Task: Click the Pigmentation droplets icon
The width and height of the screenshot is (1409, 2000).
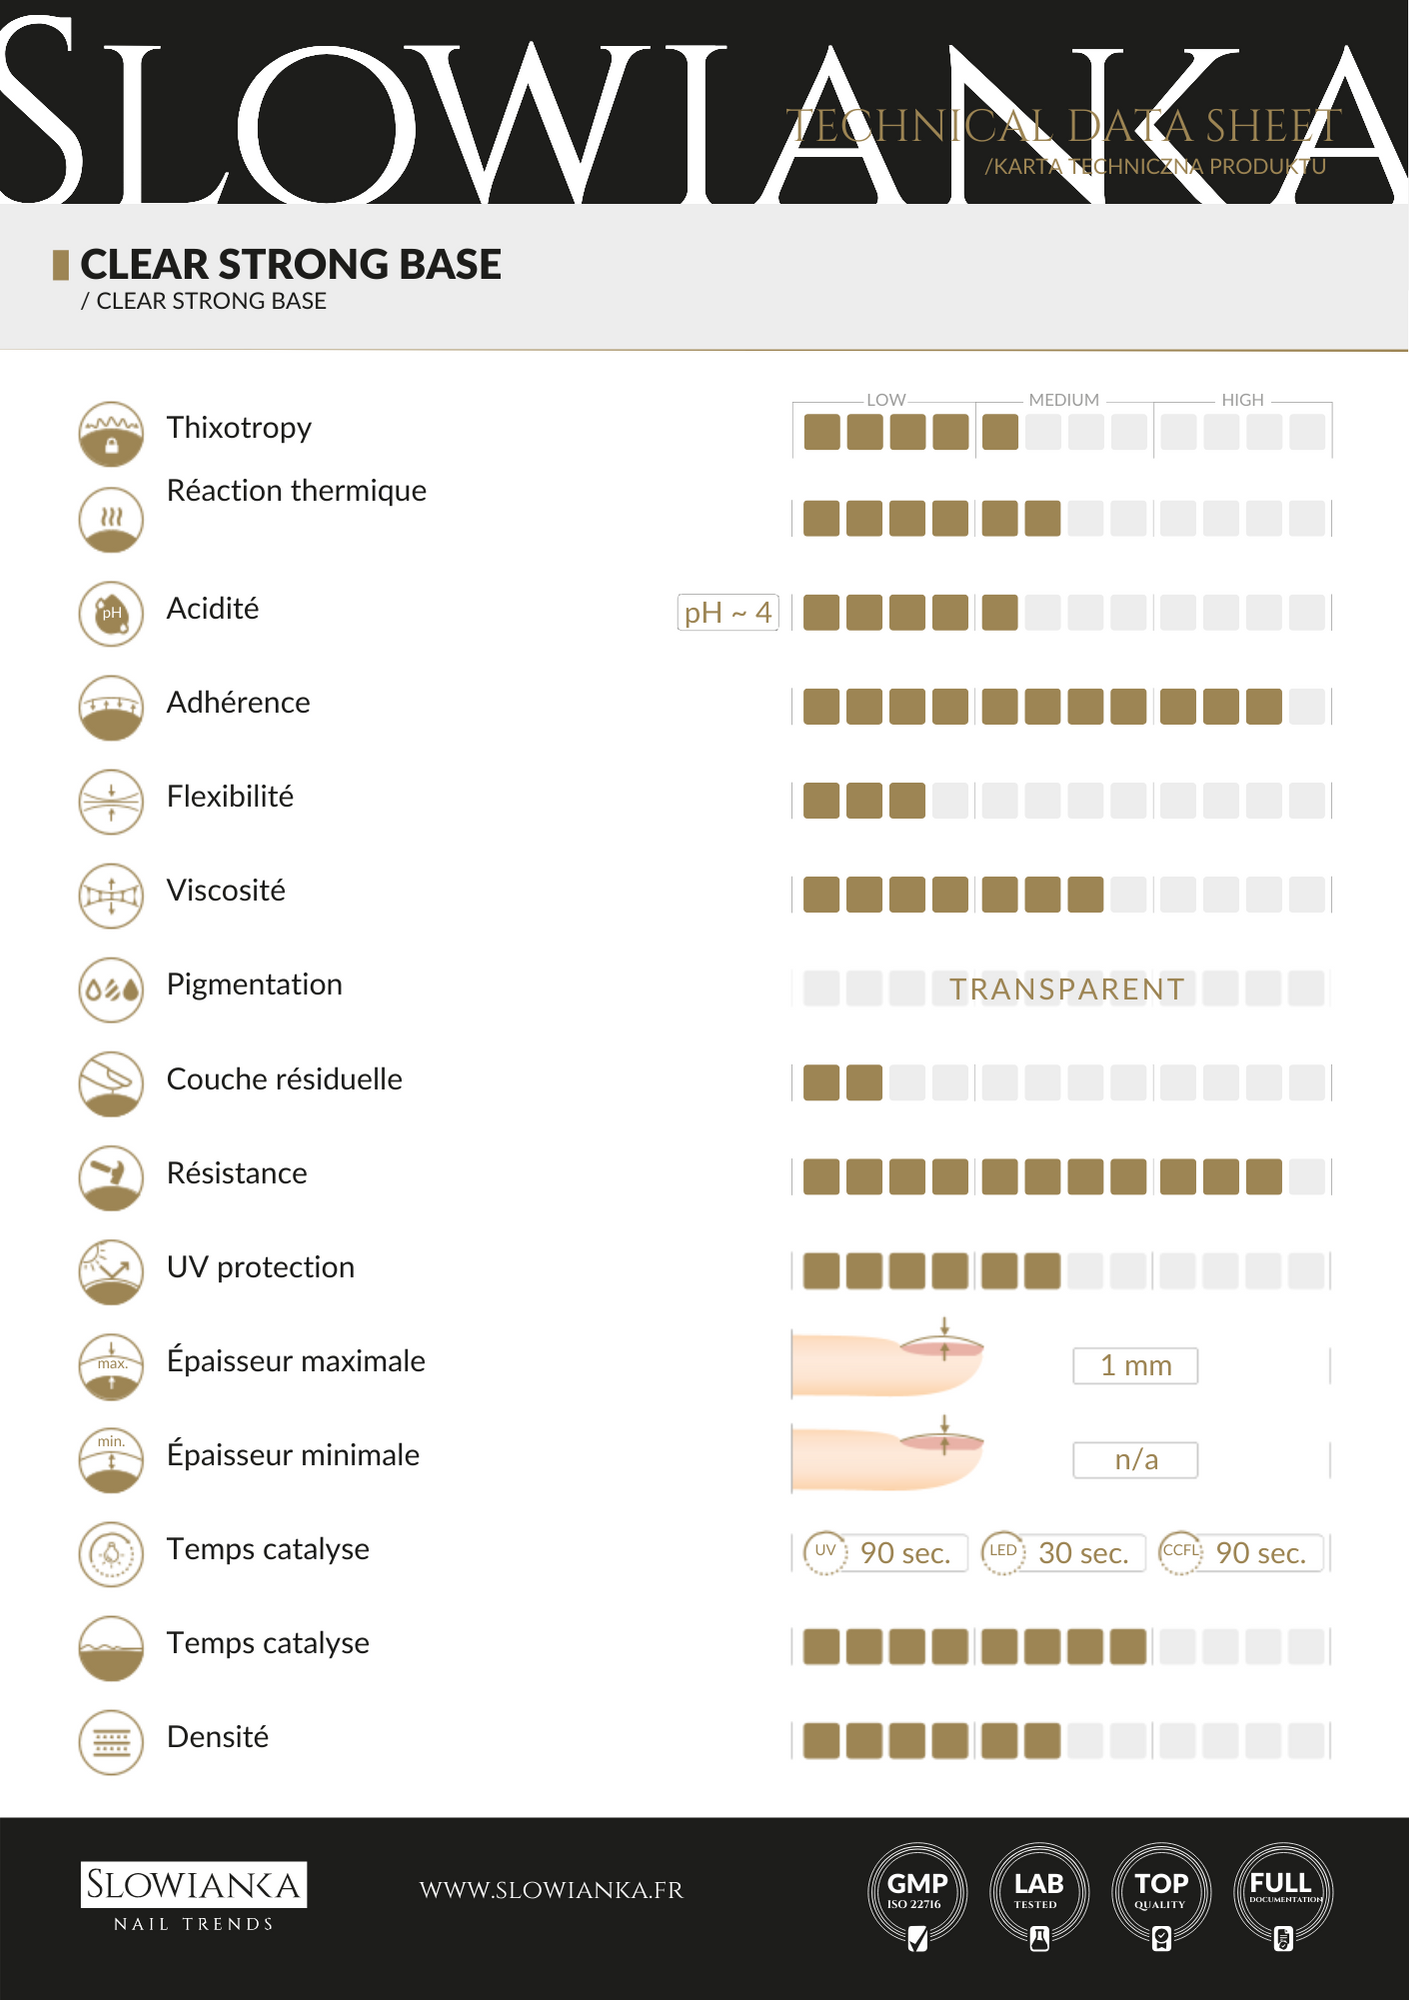Action: (111, 990)
